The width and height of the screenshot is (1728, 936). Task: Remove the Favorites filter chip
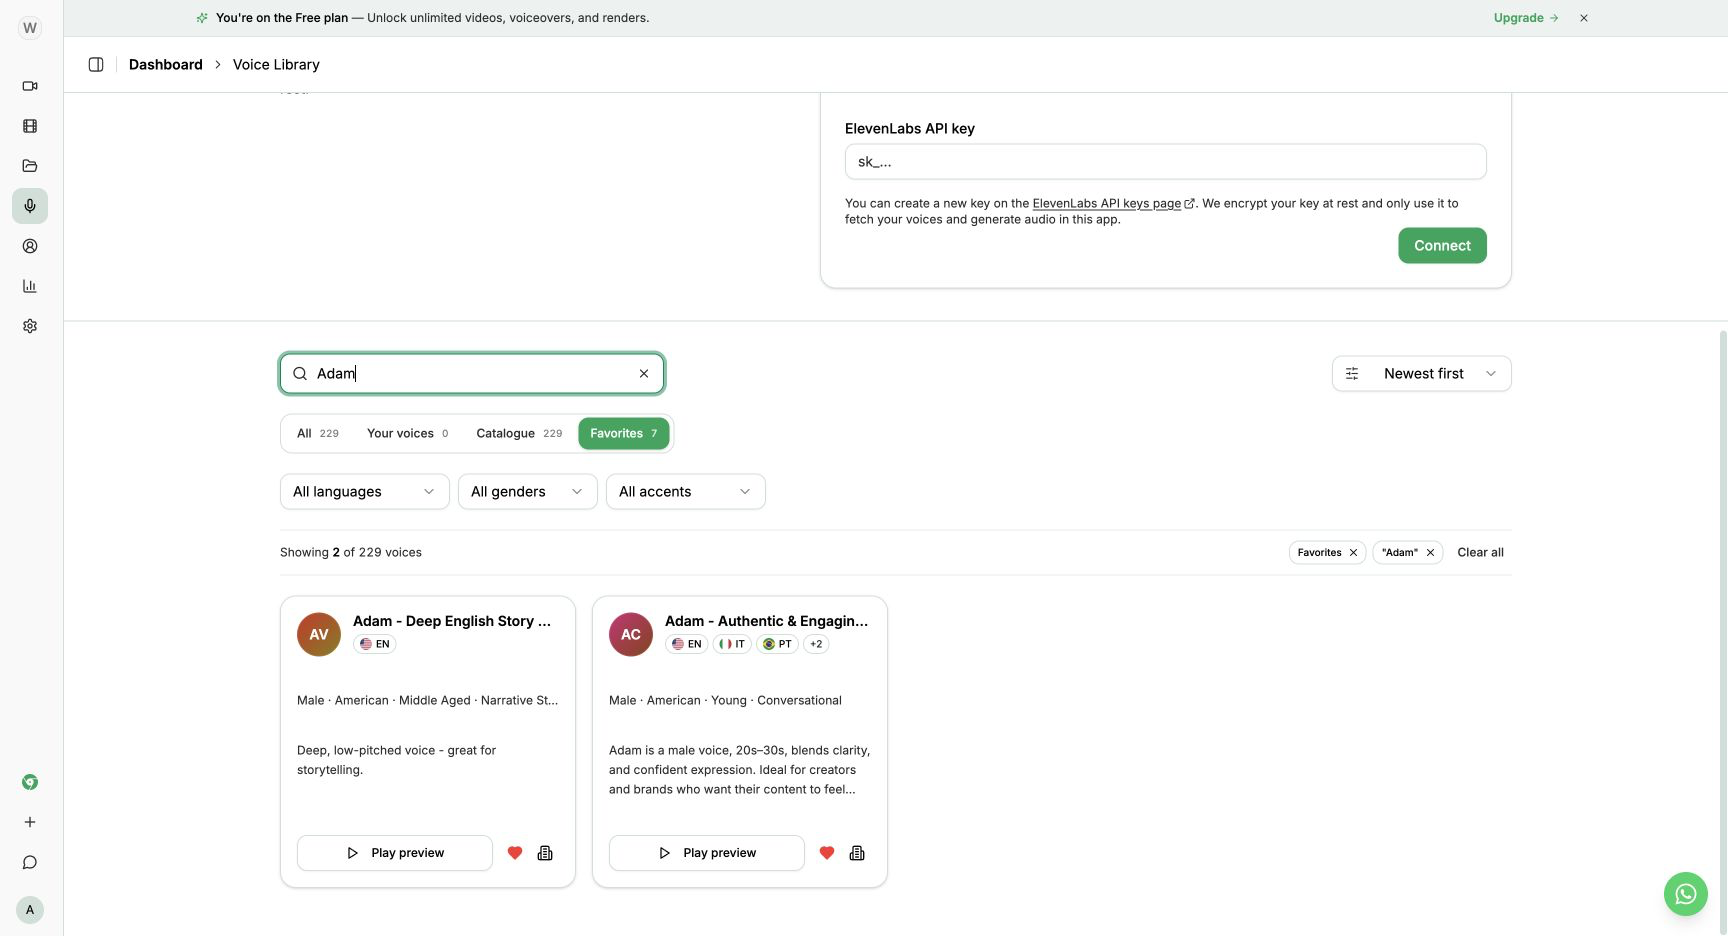(1353, 552)
